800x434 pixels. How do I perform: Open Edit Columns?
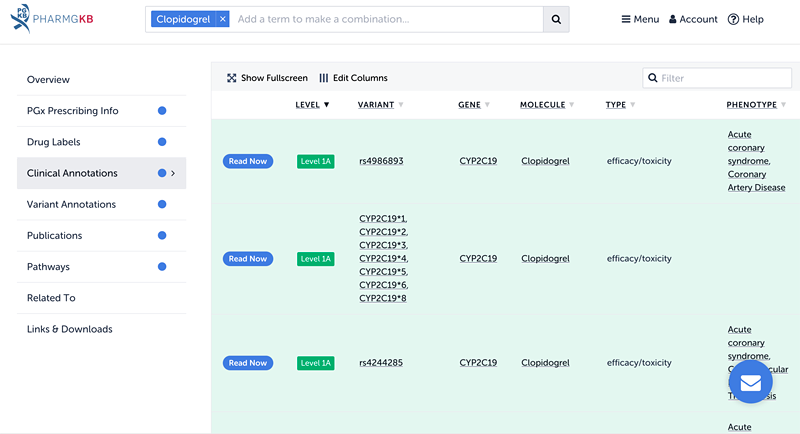click(353, 78)
